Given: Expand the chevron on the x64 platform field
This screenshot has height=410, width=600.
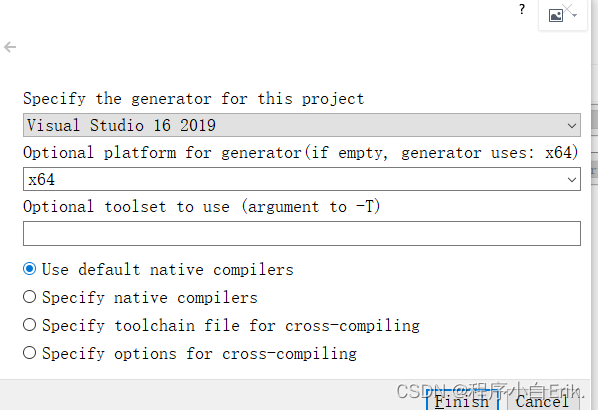Looking at the screenshot, I should point(572,180).
